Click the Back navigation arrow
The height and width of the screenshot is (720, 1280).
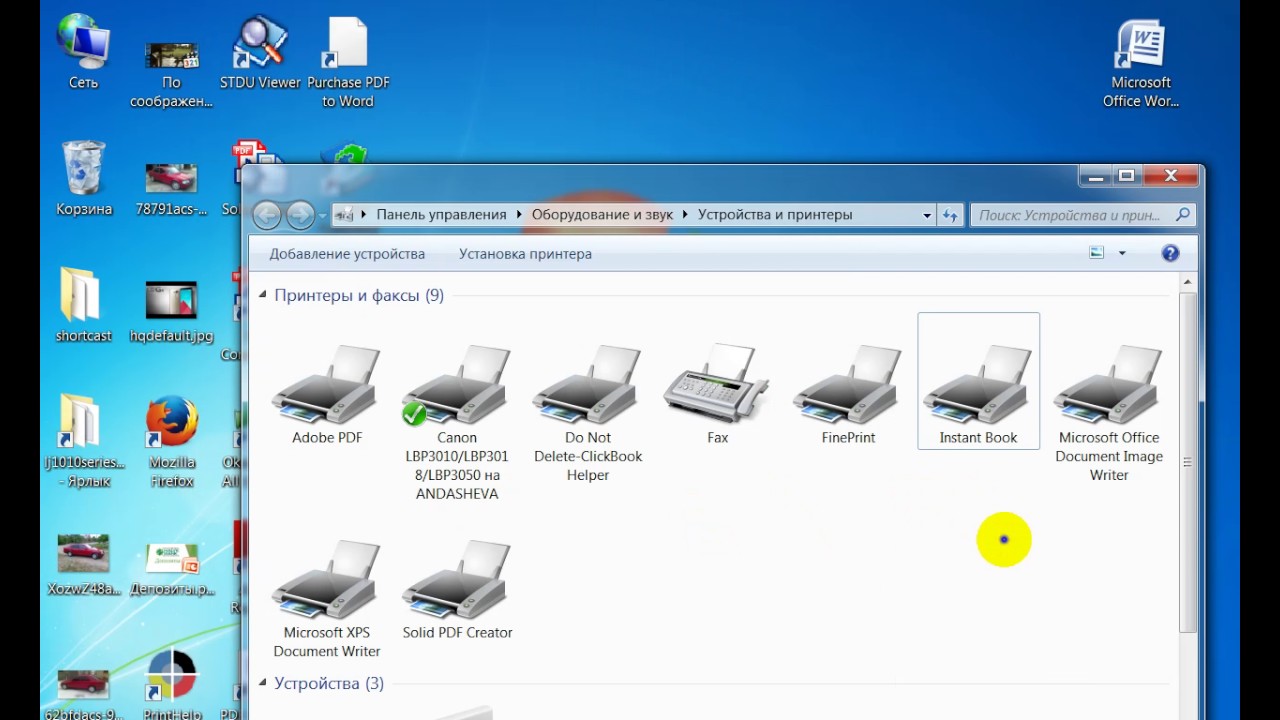[267, 214]
